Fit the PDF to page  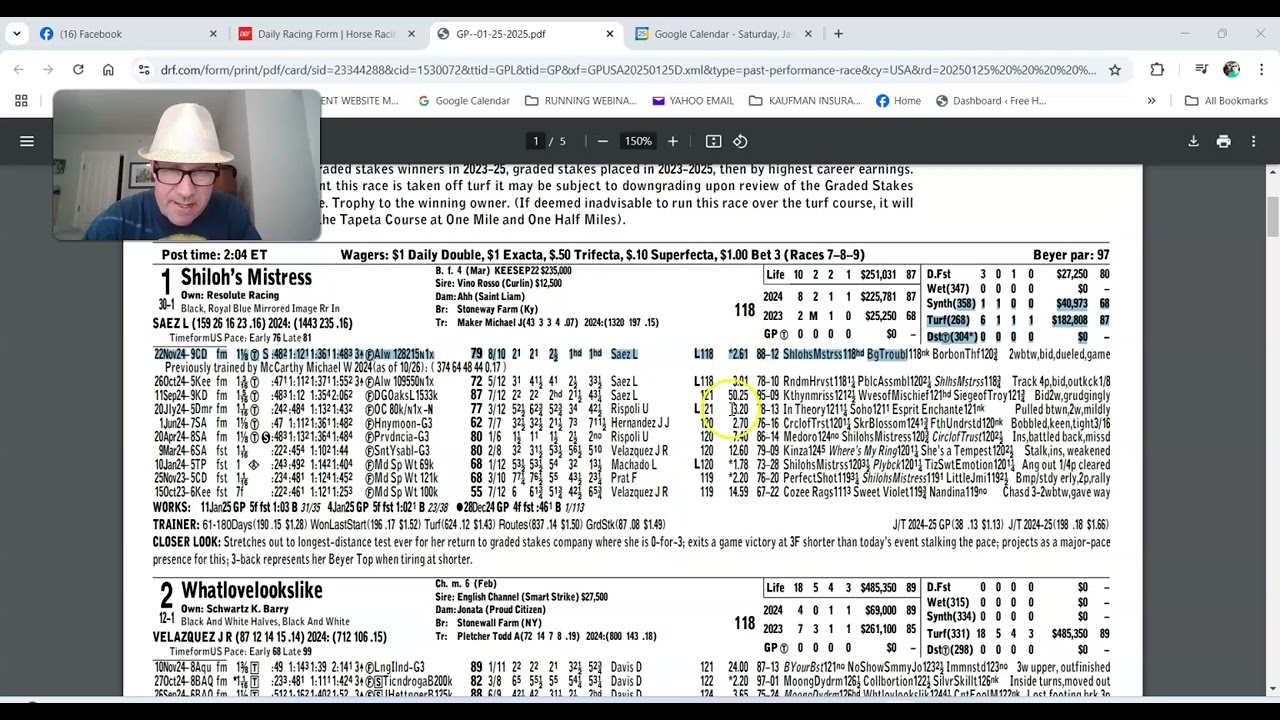[x=713, y=141]
